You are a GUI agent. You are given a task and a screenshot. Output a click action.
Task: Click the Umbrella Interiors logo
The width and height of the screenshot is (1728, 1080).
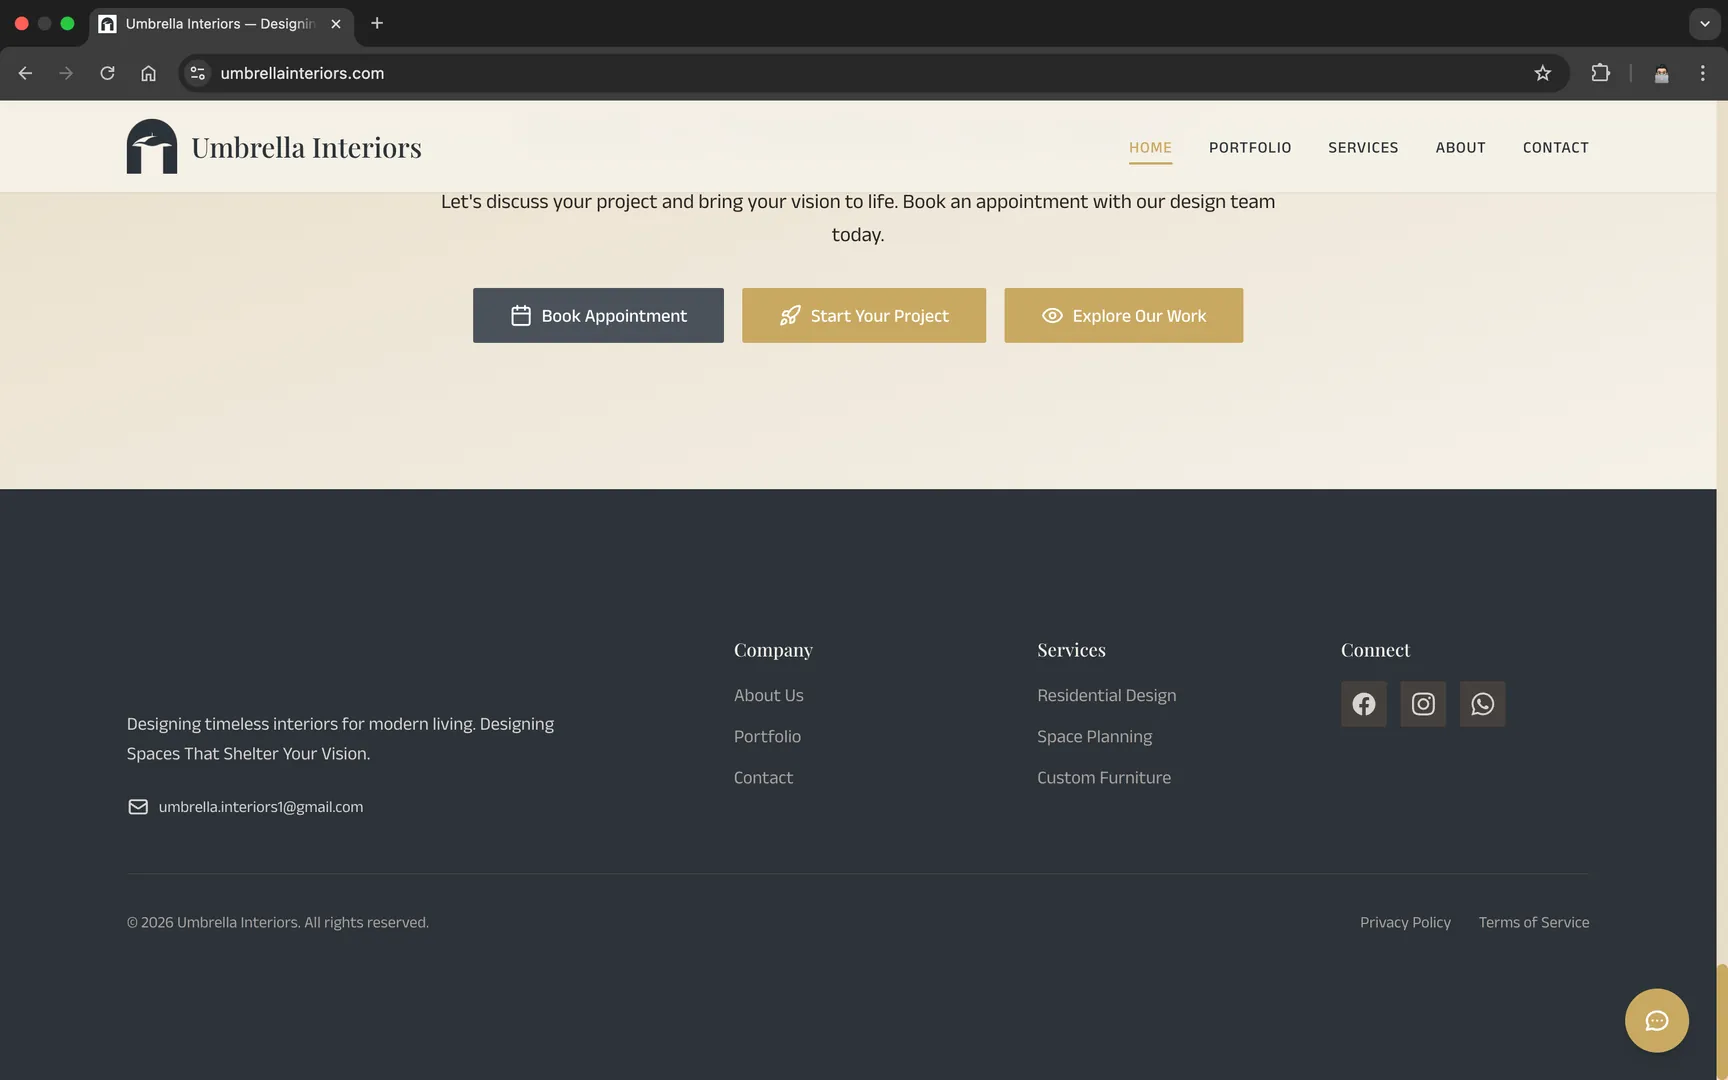(x=273, y=146)
